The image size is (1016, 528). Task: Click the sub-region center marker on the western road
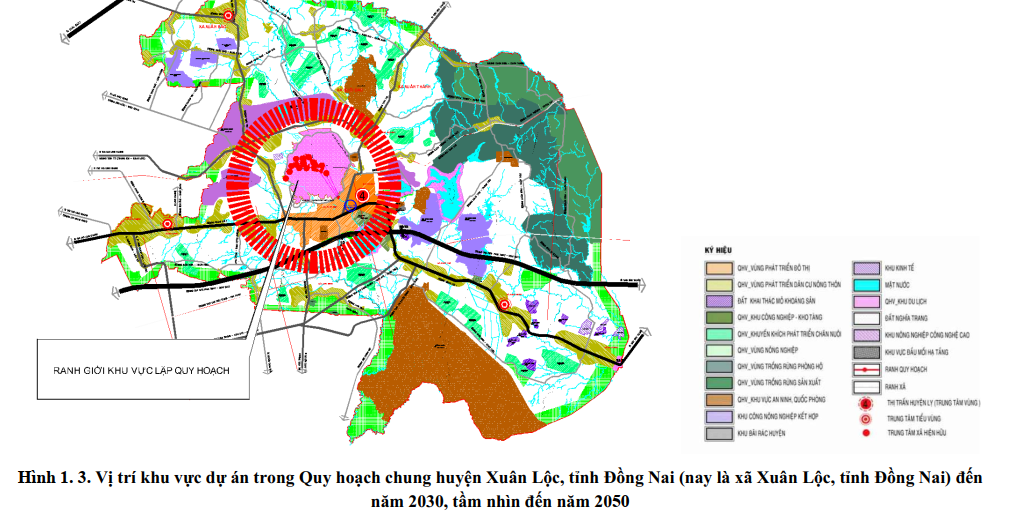point(168,224)
